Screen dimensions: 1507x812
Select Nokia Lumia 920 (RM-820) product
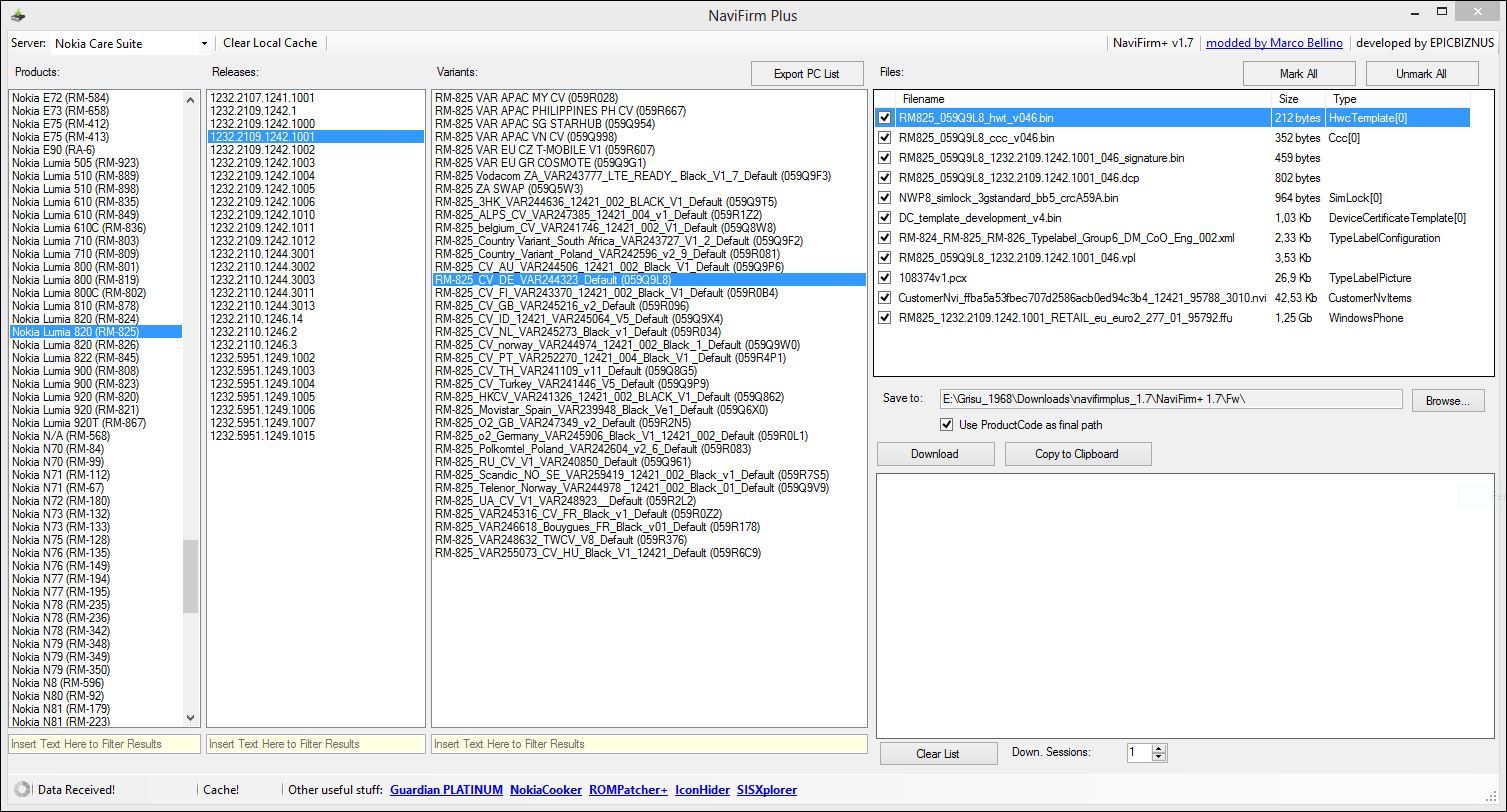point(75,397)
